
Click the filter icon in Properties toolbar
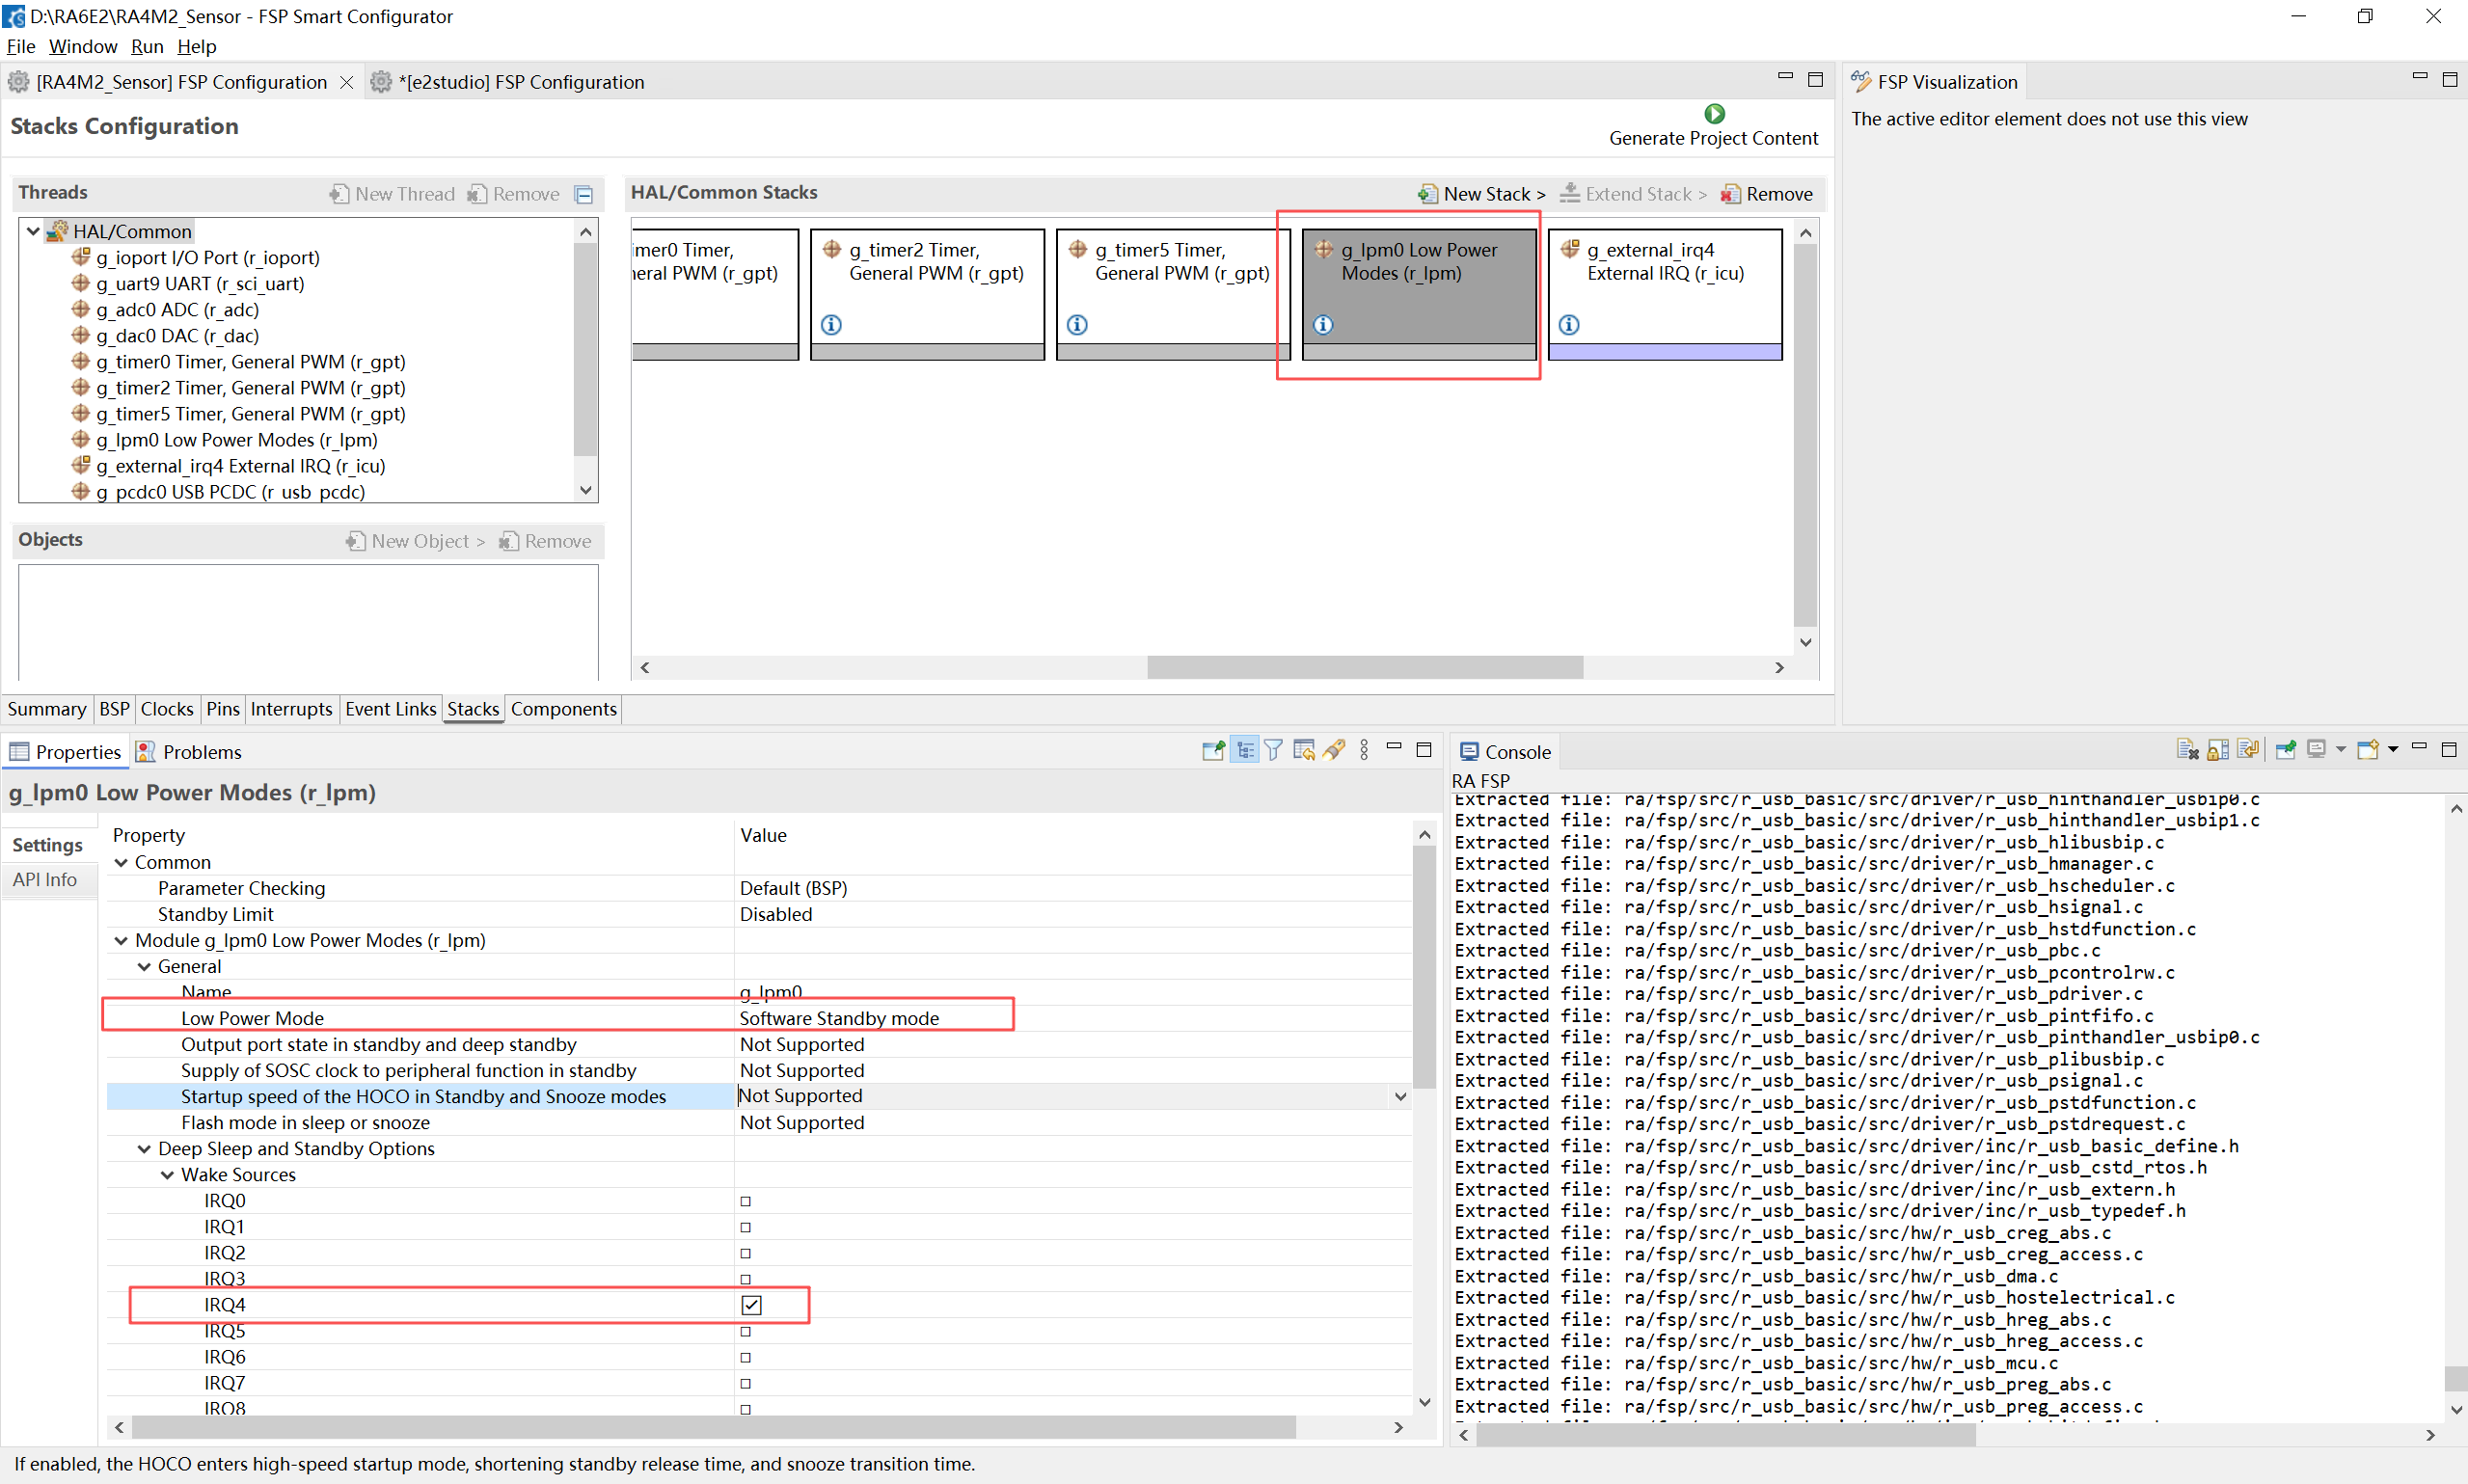pyautogui.click(x=1273, y=750)
